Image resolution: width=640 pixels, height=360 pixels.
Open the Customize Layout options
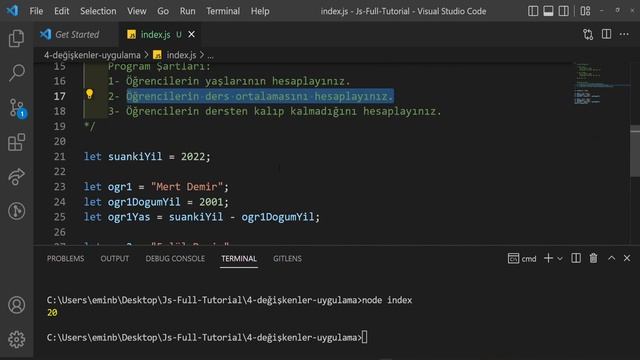[x=585, y=11]
